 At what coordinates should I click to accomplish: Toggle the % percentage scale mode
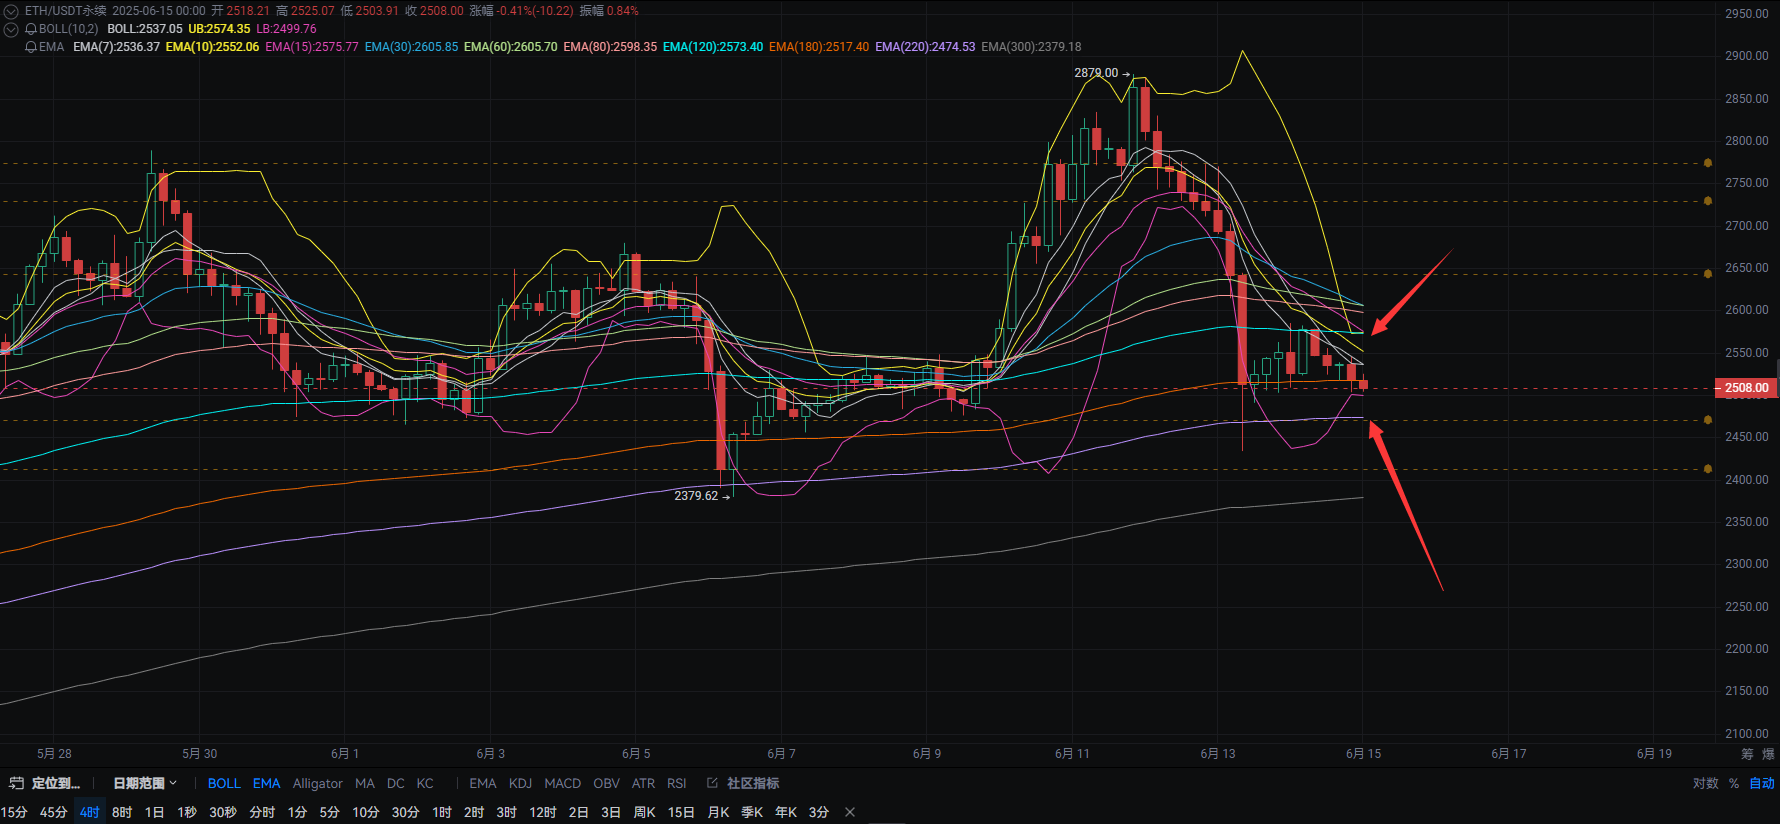pos(1733,783)
